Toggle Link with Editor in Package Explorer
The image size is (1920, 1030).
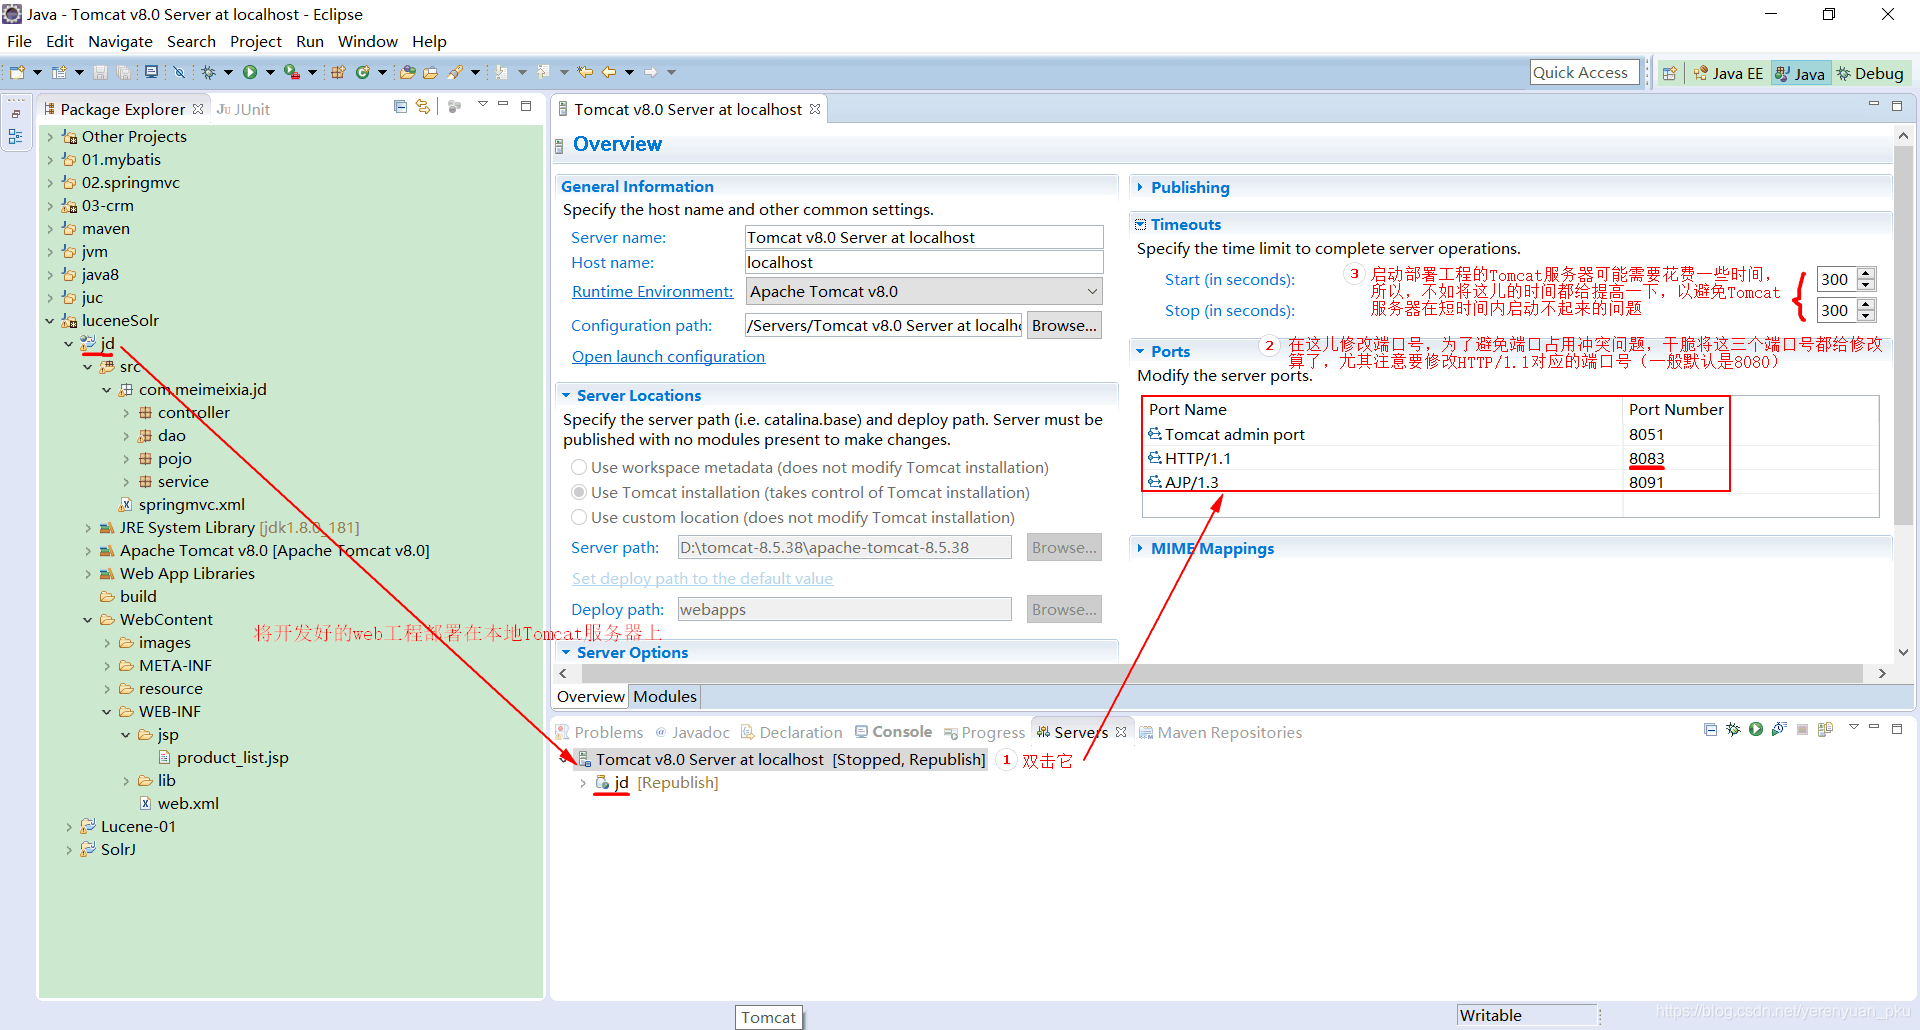tap(423, 106)
